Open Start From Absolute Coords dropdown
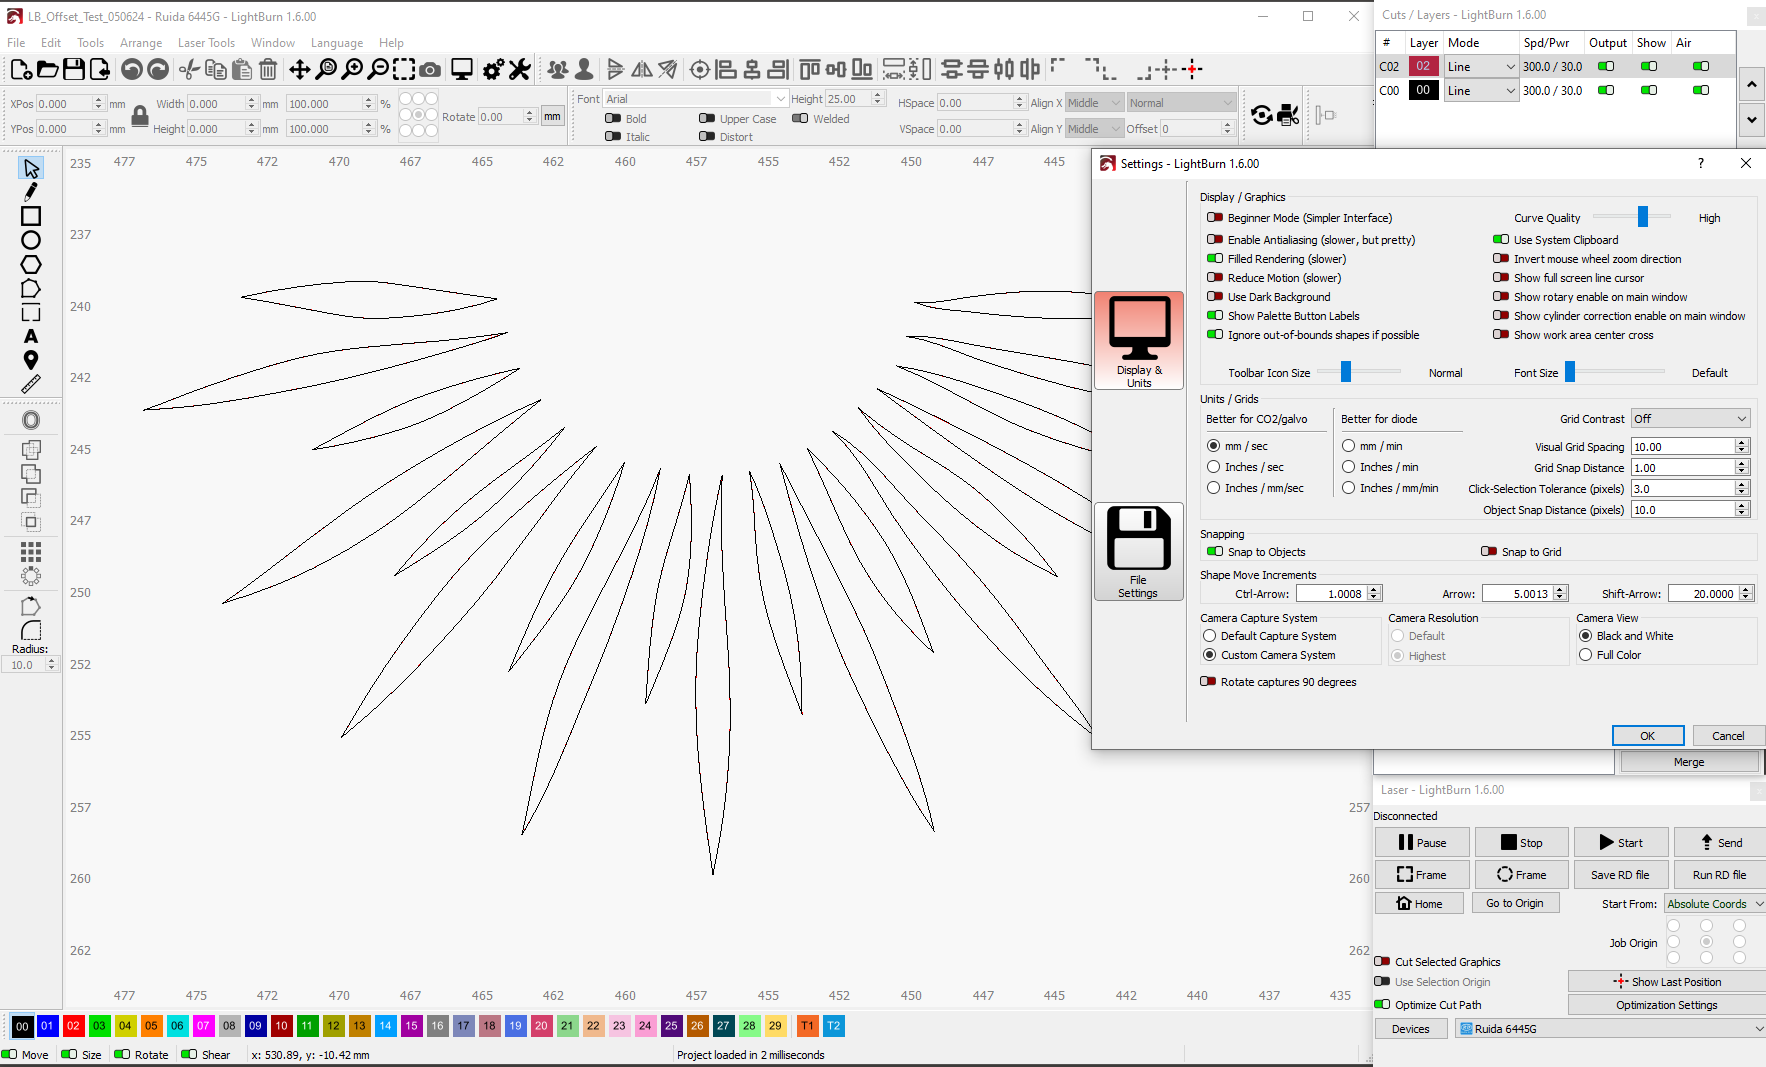This screenshot has width=1766, height=1067. pos(1714,904)
